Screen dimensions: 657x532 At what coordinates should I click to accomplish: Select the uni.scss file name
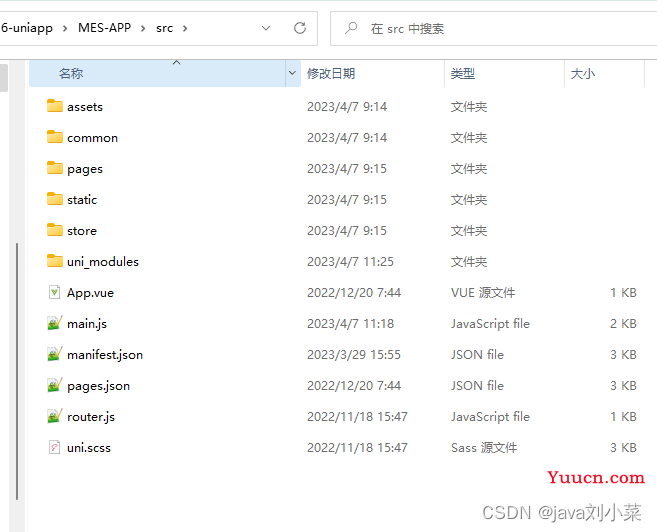pyautogui.click(x=89, y=448)
